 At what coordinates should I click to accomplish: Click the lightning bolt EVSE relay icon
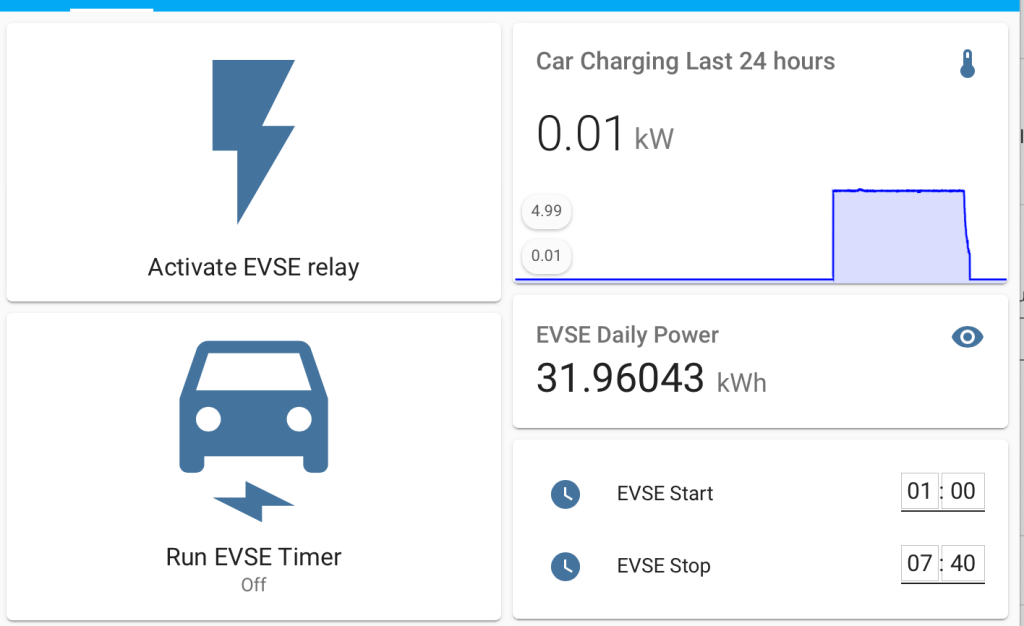253,140
